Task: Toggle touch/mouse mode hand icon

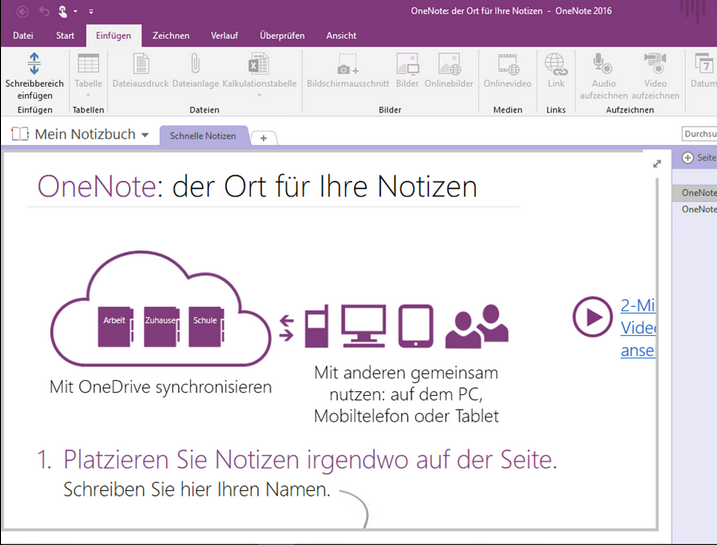Action: pos(63,11)
